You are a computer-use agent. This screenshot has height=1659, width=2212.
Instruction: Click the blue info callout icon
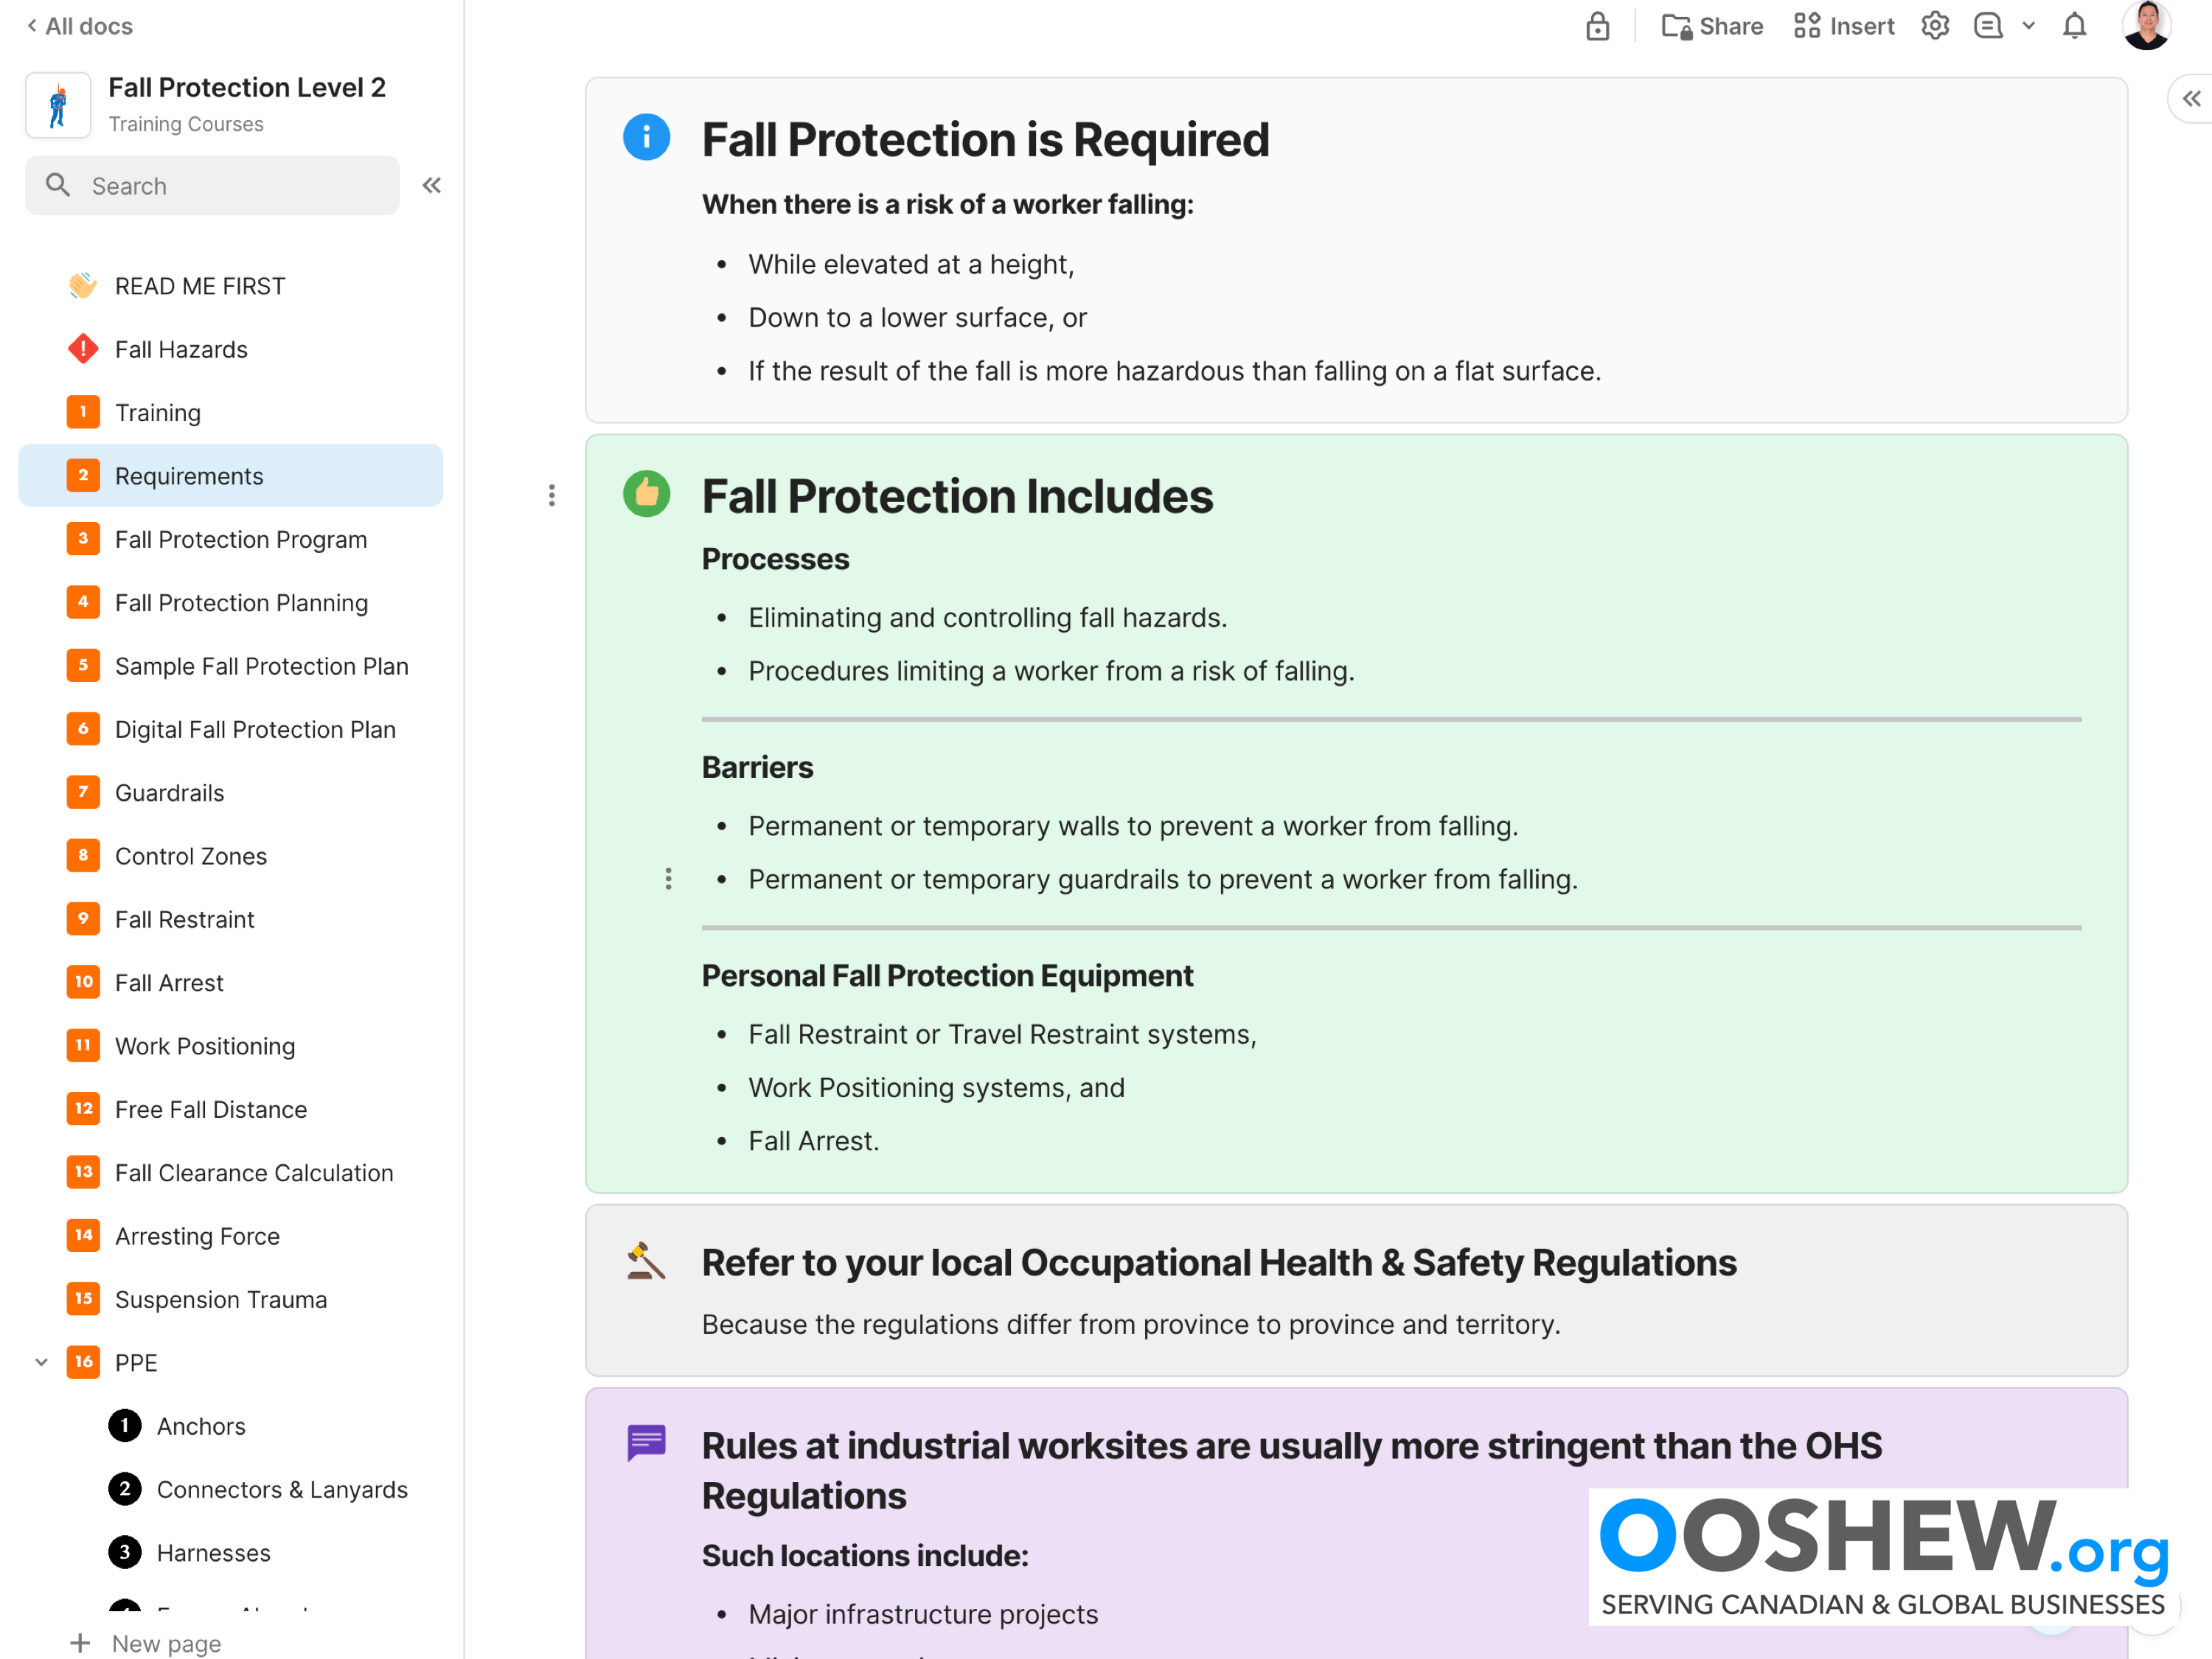click(x=647, y=138)
